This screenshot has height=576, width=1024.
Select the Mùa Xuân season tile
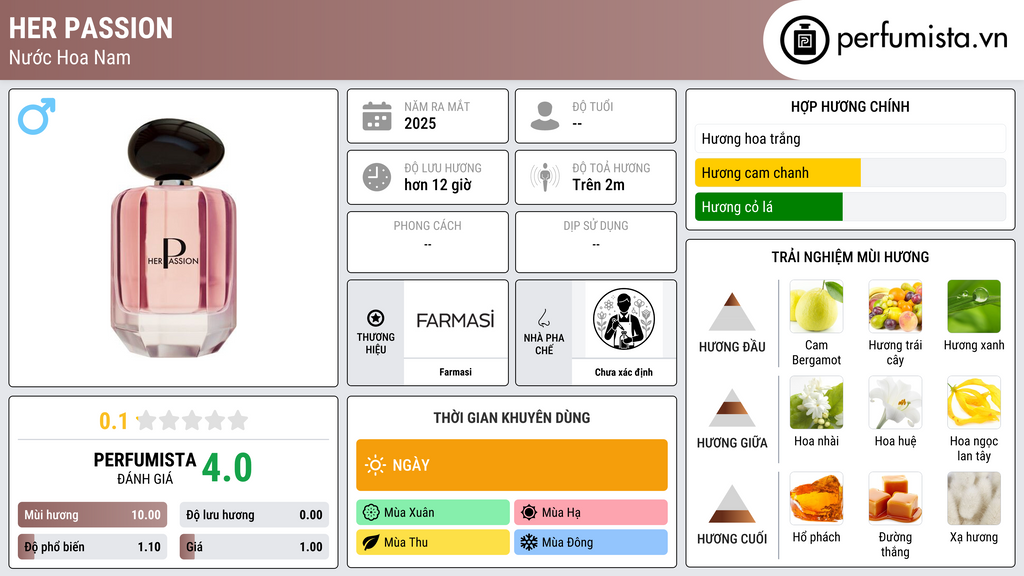[433, 512]
